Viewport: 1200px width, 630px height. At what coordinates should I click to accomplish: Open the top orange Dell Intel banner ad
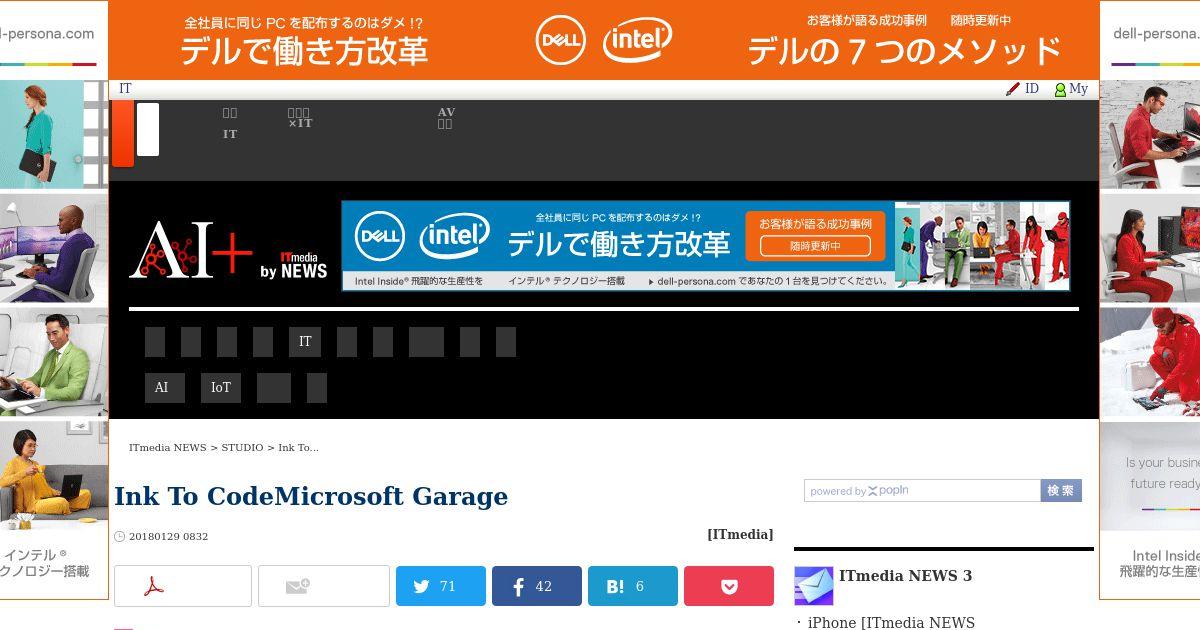click(x=604, y=40)
